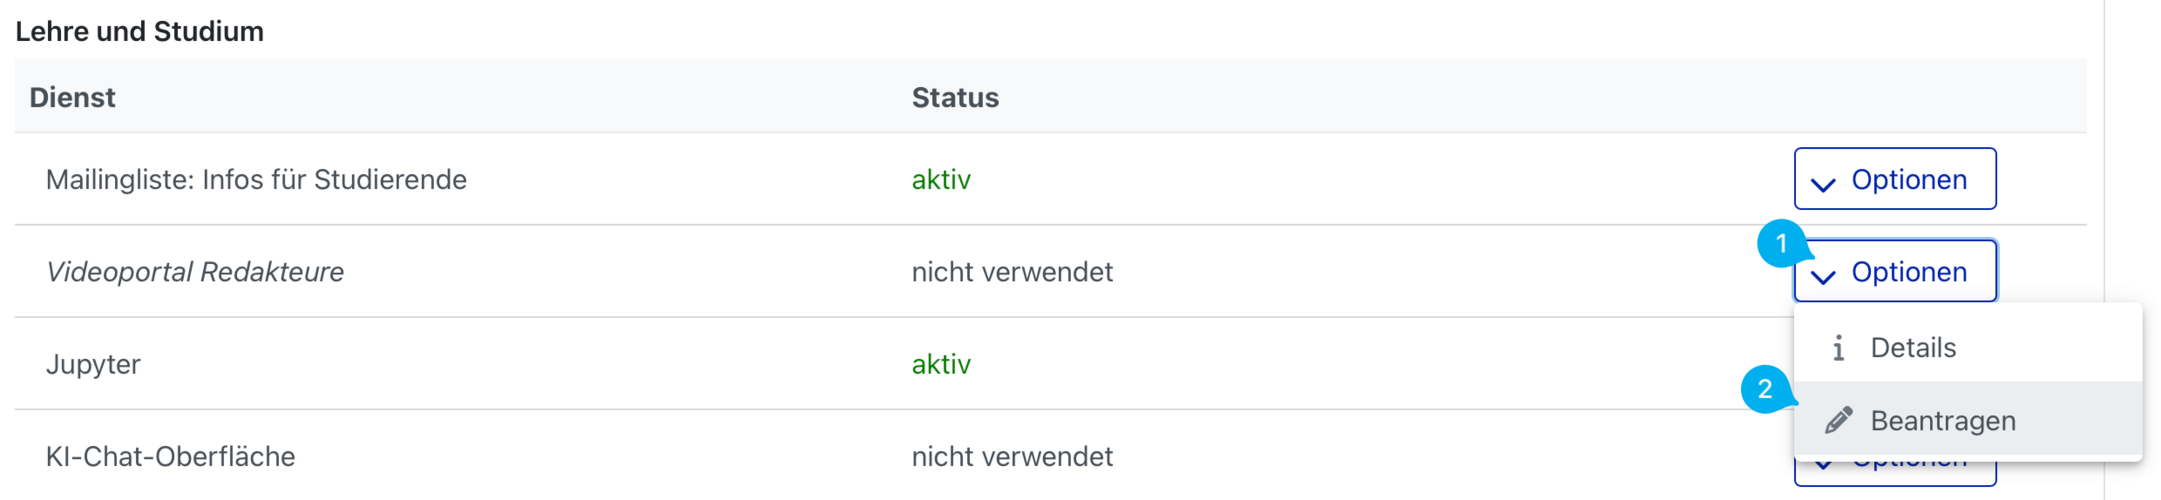This screenshot has height=500, width=2161.
Task: Click the blue step badge numbered 2
Action: click(1765, 389)
